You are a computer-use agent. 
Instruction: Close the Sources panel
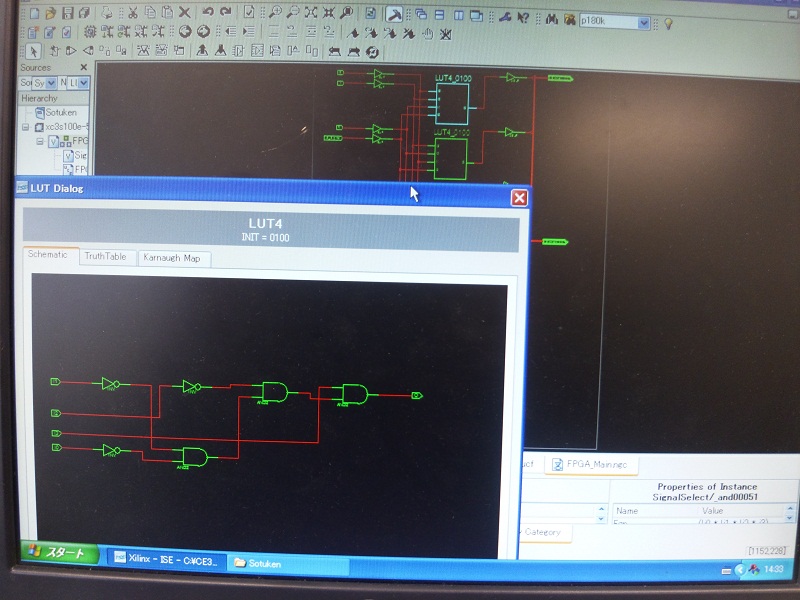pyautogui.click(x=84, y=67)
